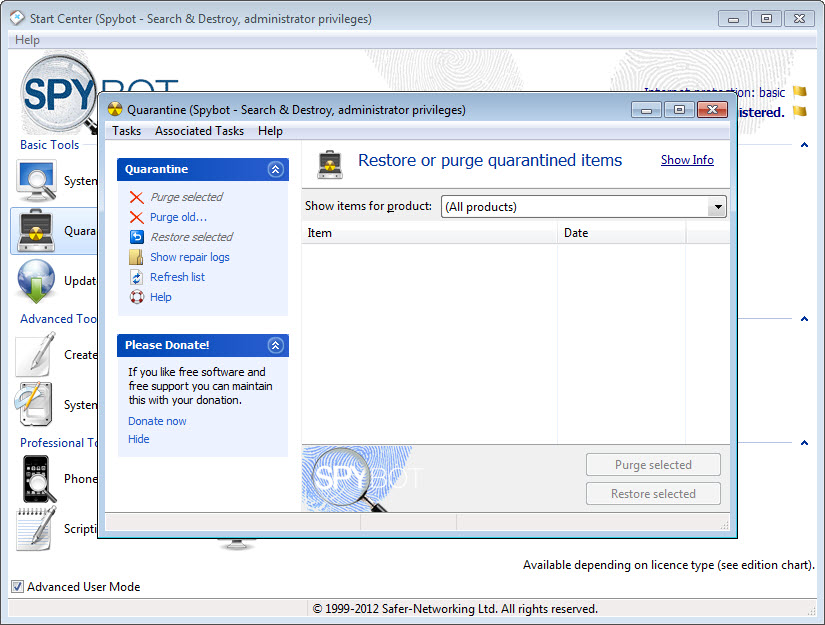Screen dimensions: 825x625
Task: Click the red X icon beside Purge selected
Action: [x=136, y=197]
